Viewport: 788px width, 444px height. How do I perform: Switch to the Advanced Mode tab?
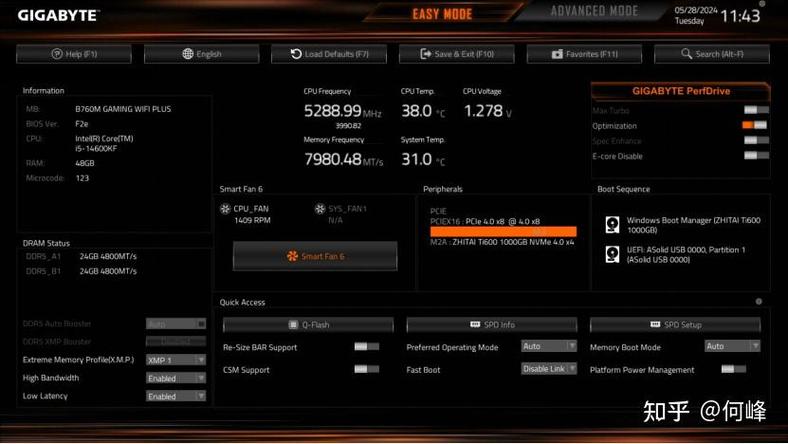[594, 11]
